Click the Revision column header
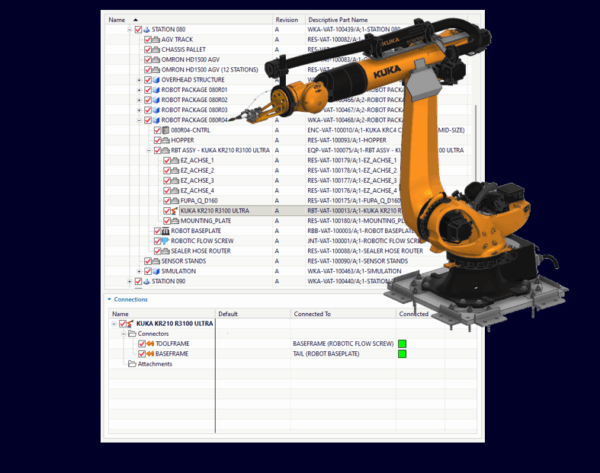The image size is (600, 473). (287, 19)
